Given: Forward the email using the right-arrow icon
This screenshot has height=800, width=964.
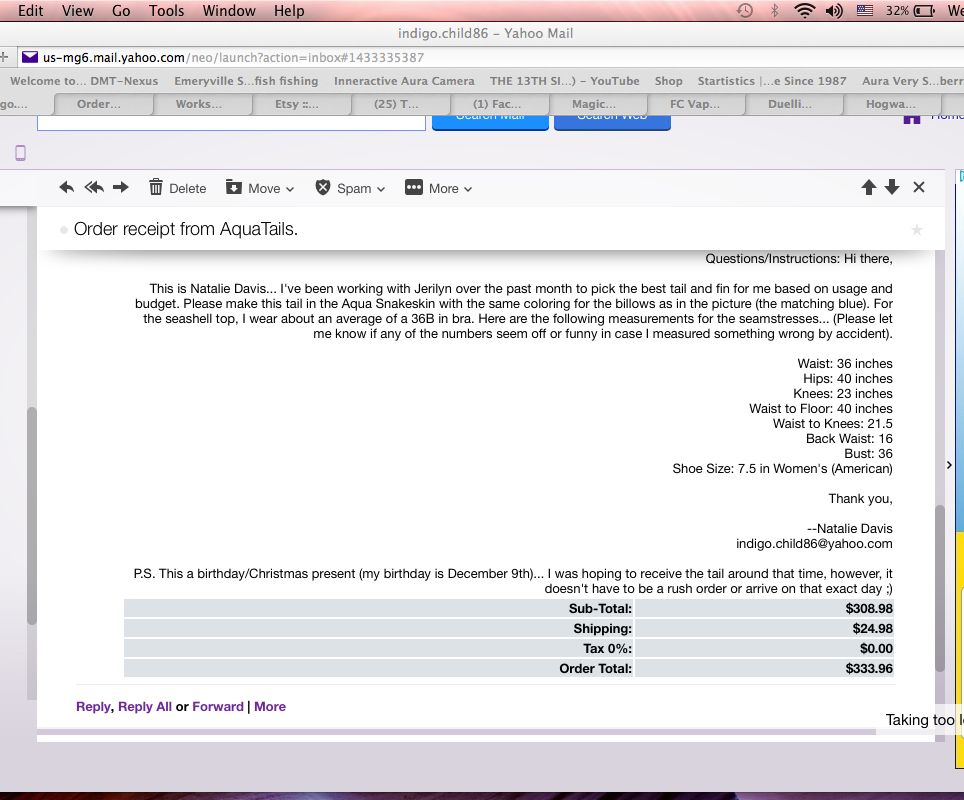Looking at the screenshot, I should click(x=121, y=188).
